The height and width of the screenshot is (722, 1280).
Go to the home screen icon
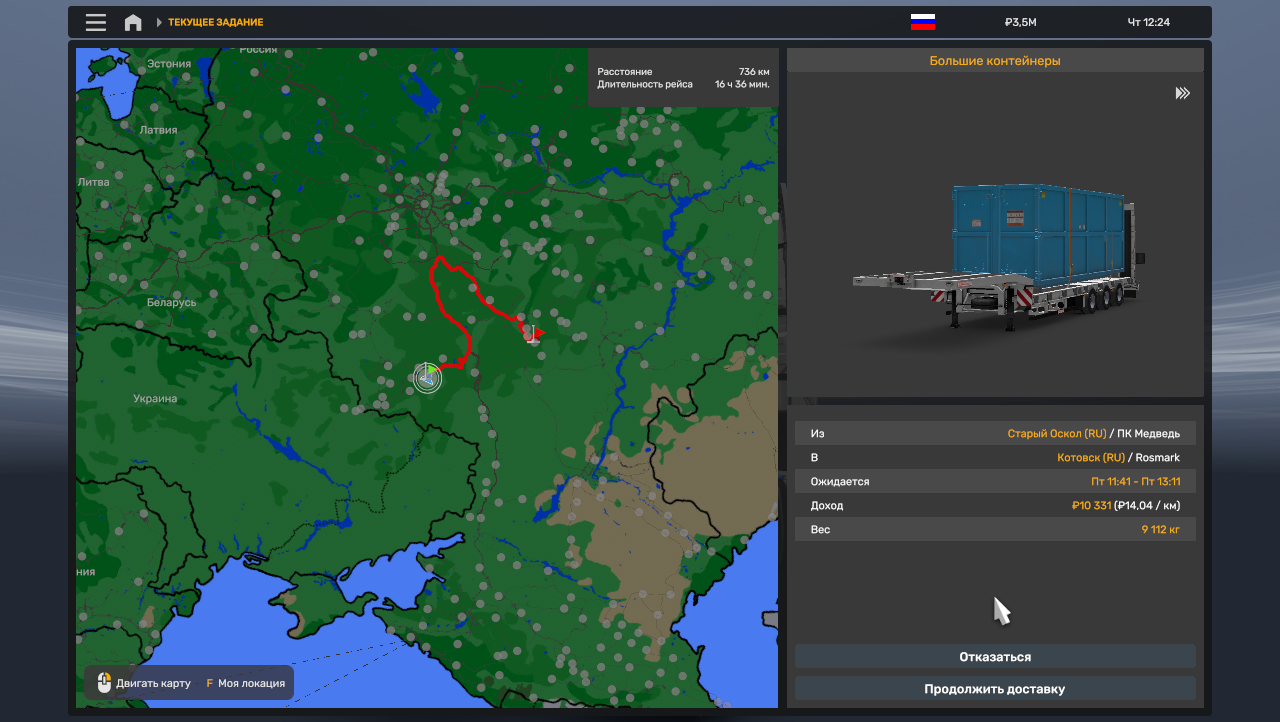133,22
